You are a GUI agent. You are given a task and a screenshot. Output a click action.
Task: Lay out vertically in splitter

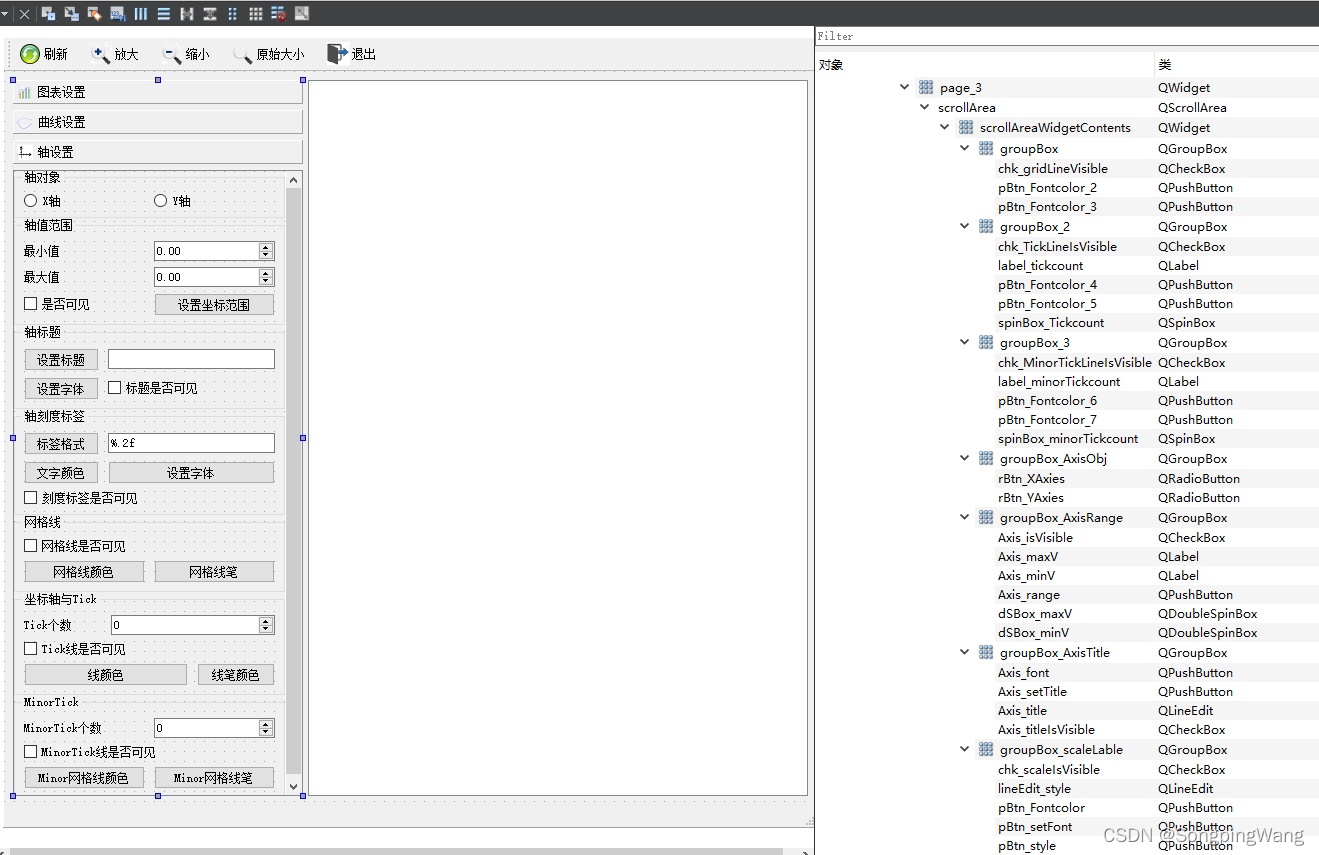(209, 14)
